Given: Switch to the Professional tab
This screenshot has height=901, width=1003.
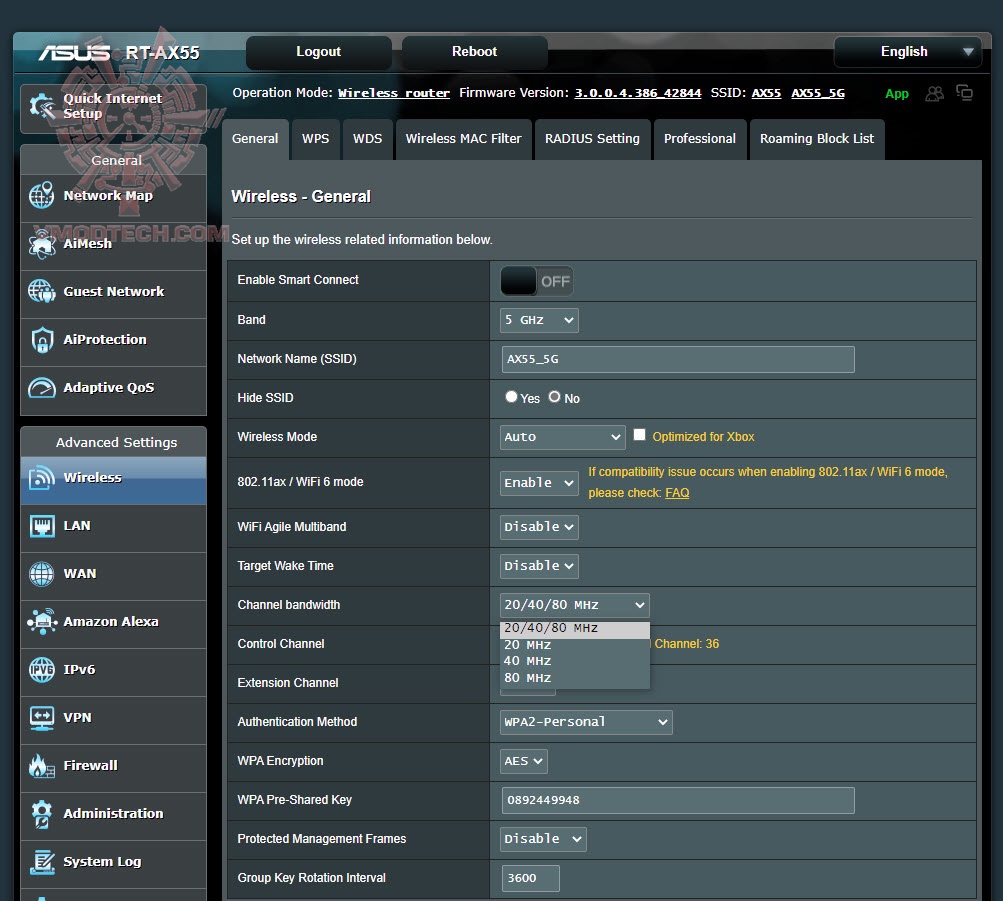Looking at the screenshot, I should point(700,139).
